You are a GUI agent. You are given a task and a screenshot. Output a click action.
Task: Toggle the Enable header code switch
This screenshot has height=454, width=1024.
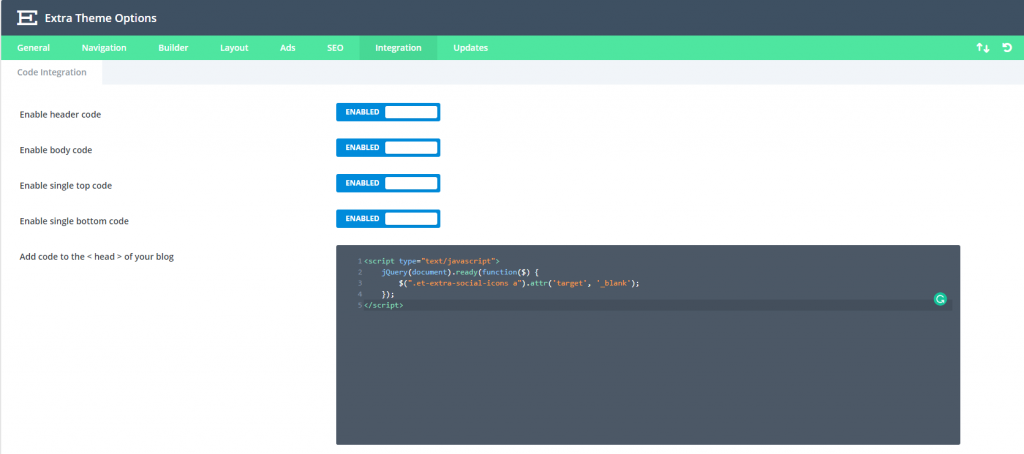388,112
